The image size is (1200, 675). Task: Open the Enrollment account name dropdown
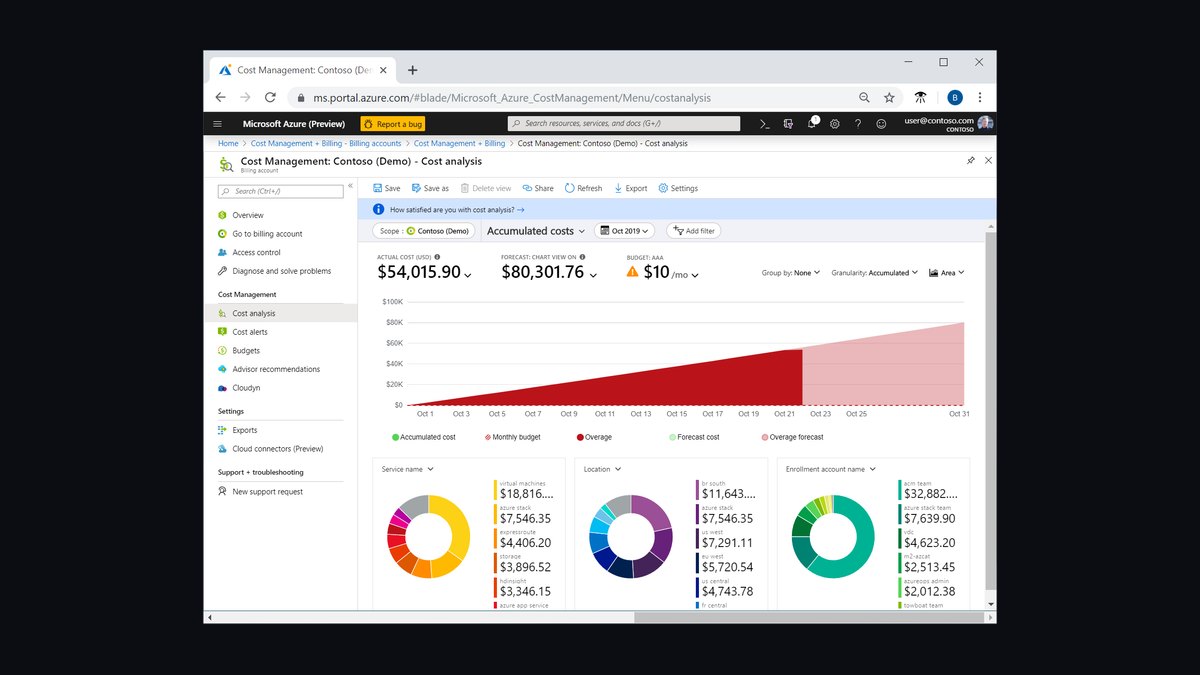[830, 469]
